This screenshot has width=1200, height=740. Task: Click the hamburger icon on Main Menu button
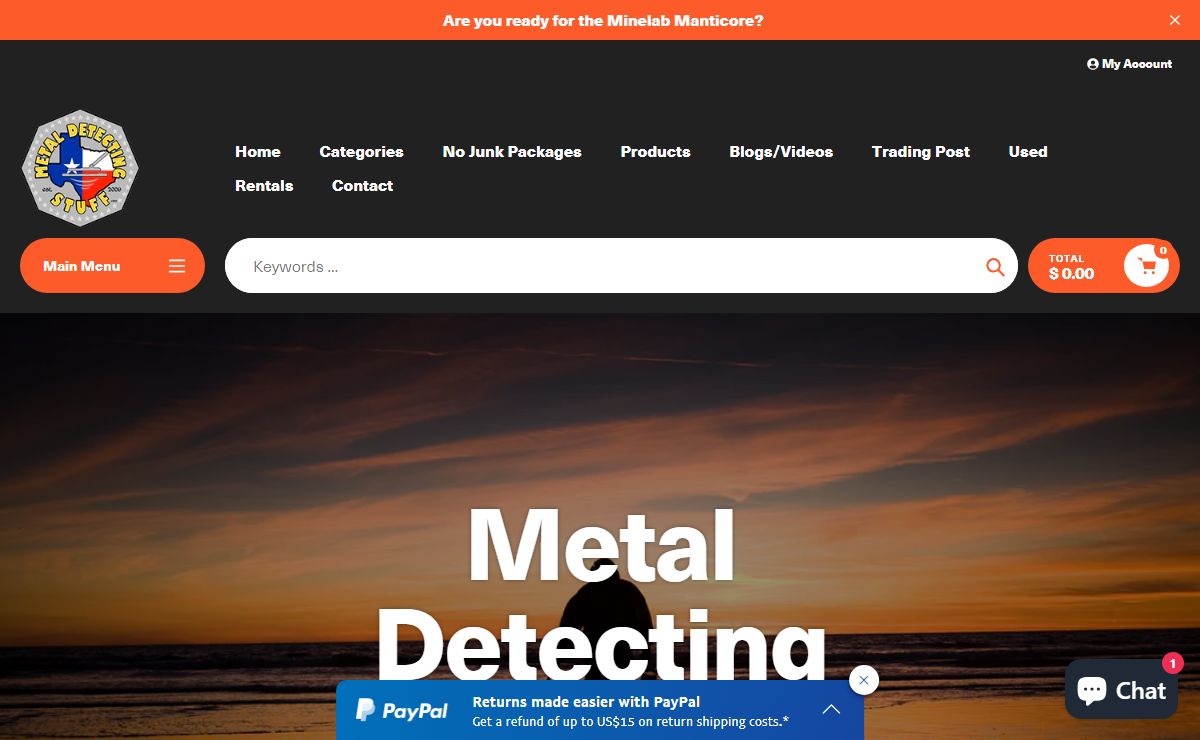click(x=176, y=265)
